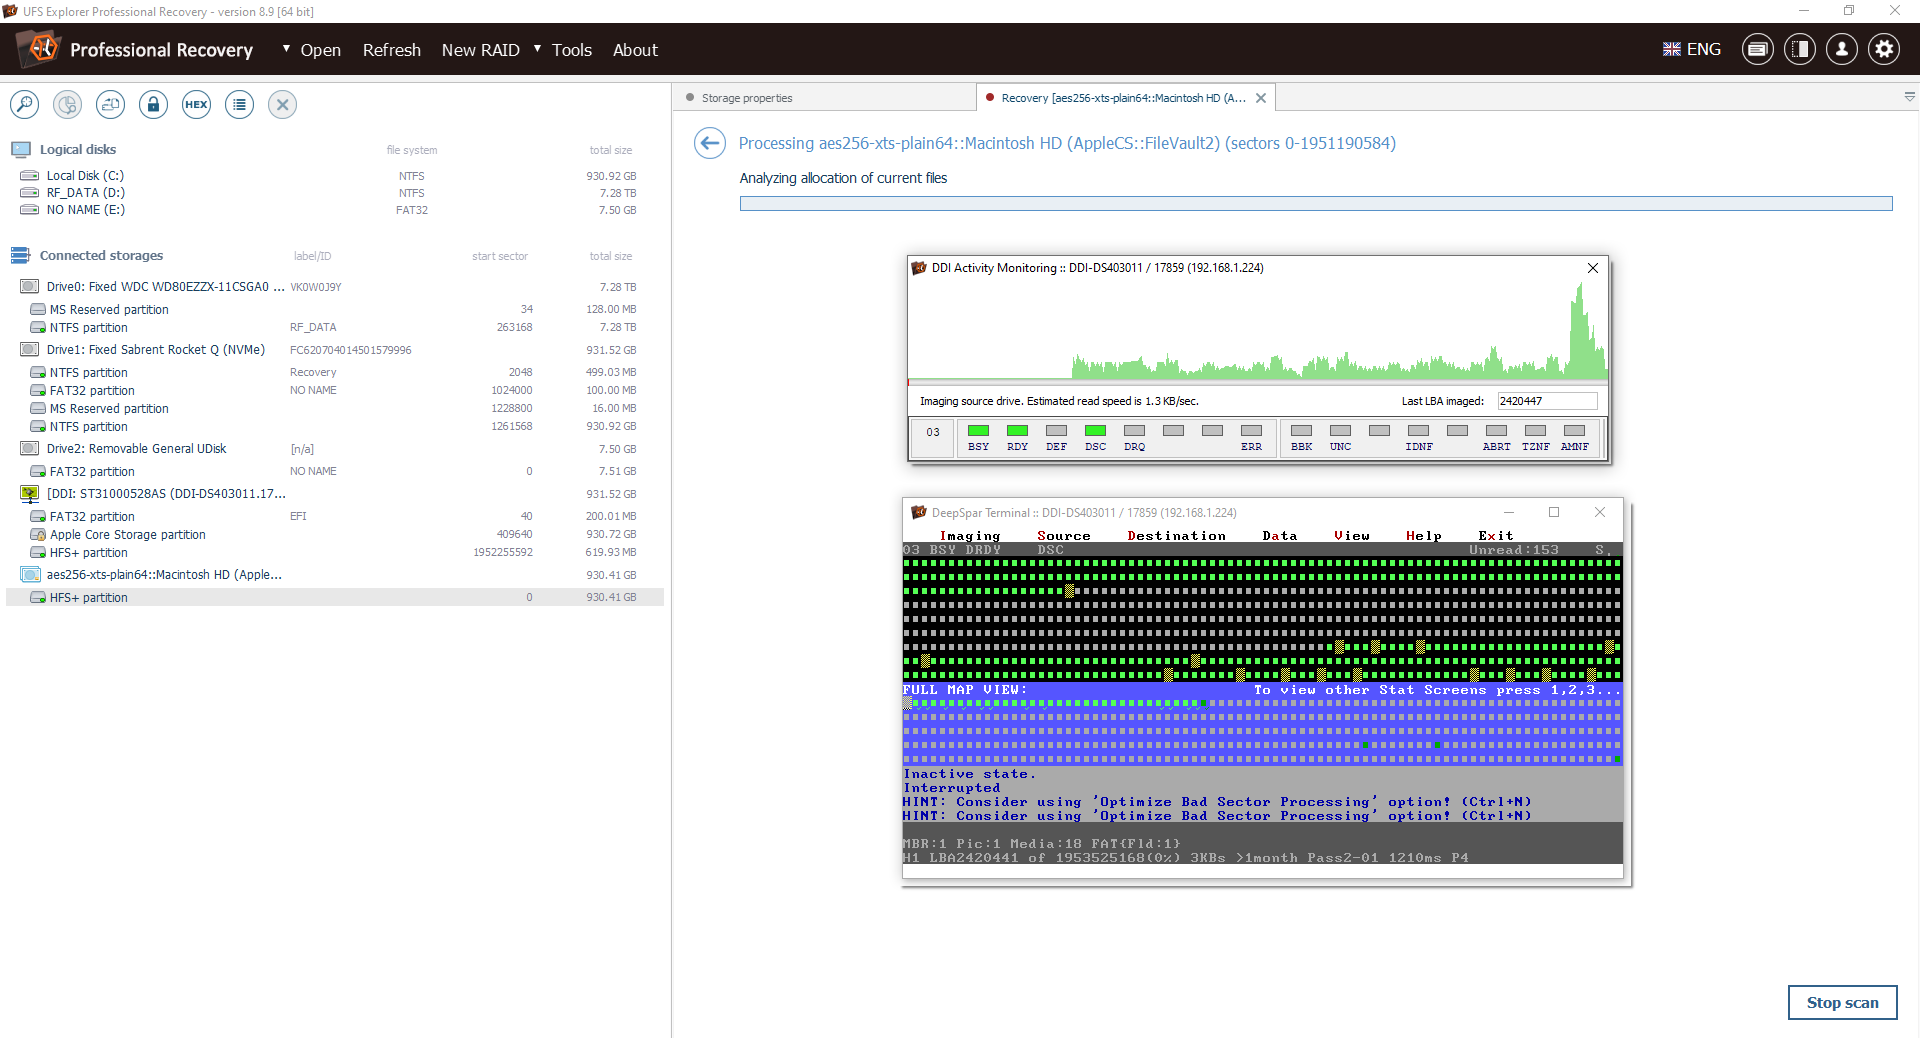Select the EFI FAT32 partition row
This screenshot has width=1920, height=1038.
[335, 516]
